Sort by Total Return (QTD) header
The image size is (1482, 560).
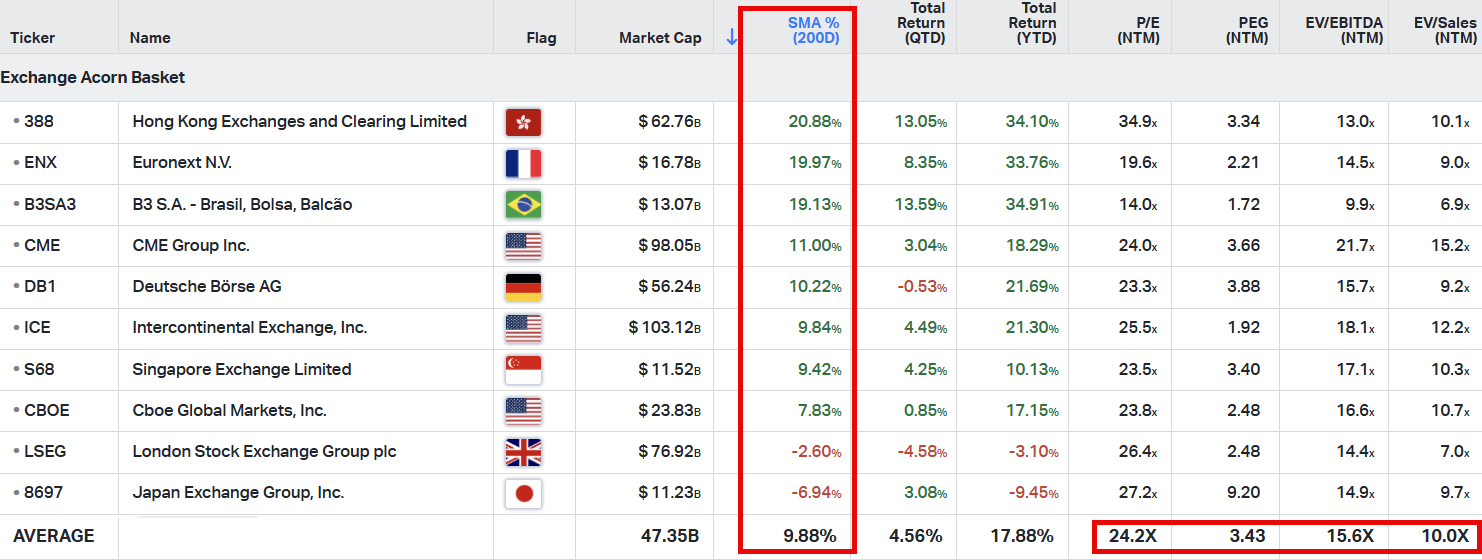[920, 23]
